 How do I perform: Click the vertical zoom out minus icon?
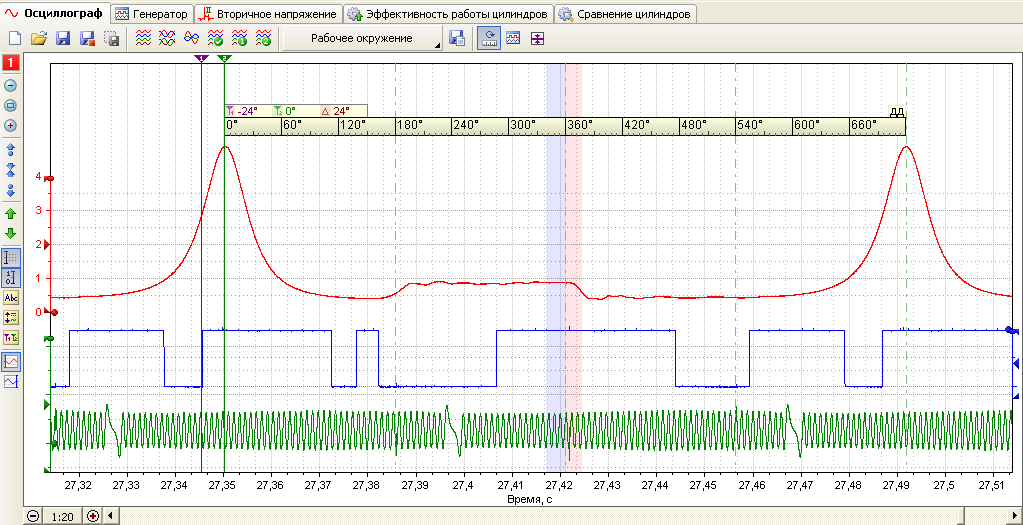tap(10, 85)
